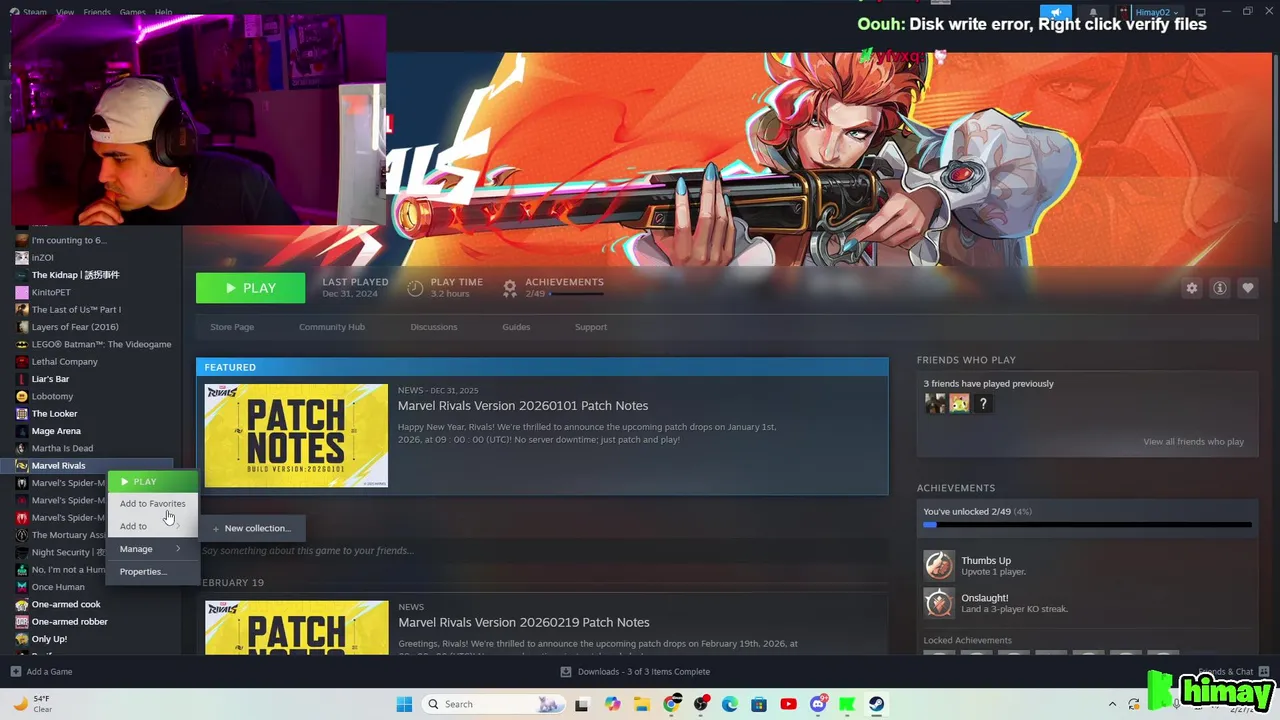Show hidden system tray icons
Image resolution: width=1280 pixels, height=720 pixels.
click(x=1112, y=704)
